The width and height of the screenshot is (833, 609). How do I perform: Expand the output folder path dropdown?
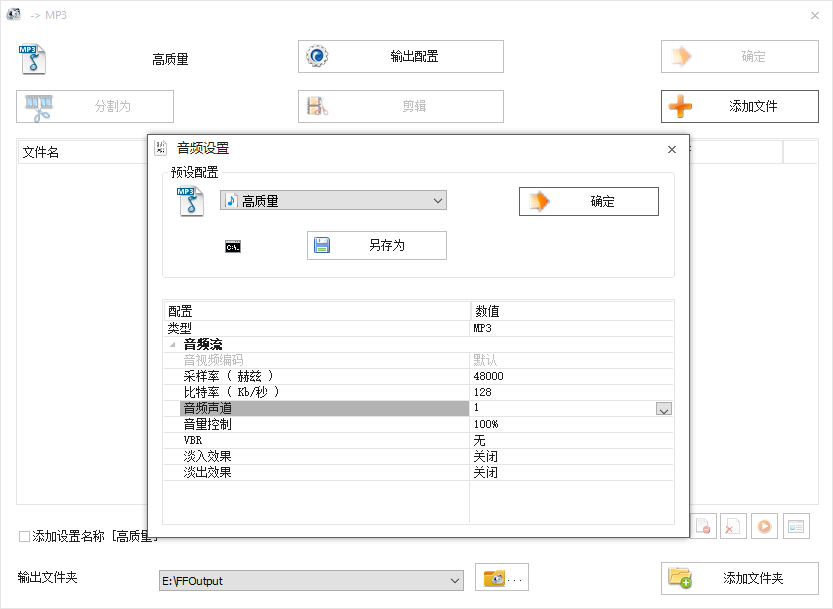click(x=455, y=578)
